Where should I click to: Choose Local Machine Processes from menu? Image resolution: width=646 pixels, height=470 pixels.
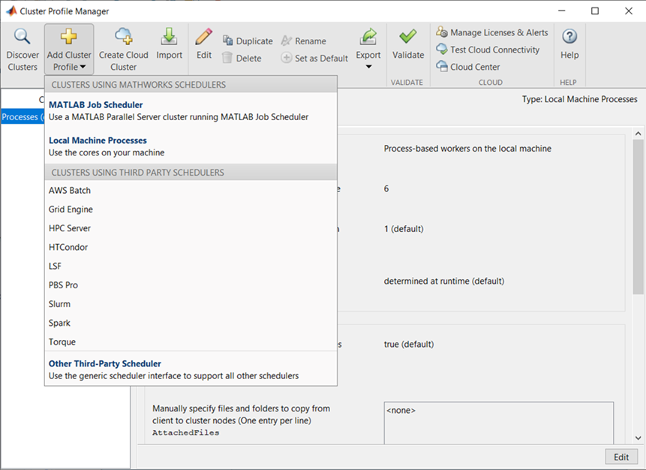tap(98, 141)
